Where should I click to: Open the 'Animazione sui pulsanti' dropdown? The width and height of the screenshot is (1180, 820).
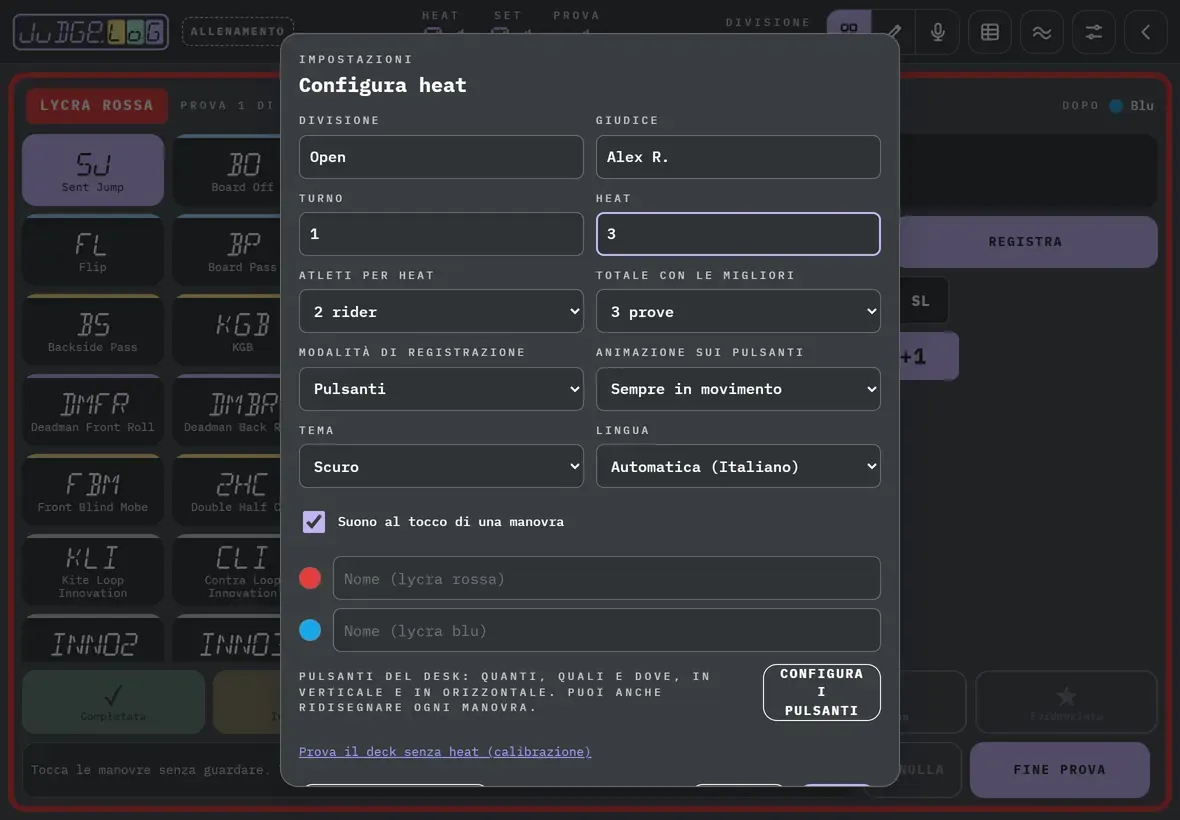[x=738, y=389]
